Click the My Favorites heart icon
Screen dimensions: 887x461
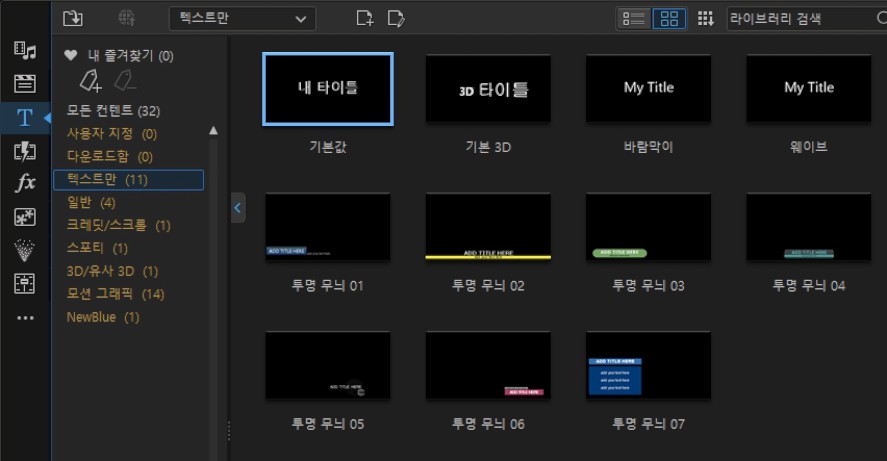[71, 55]
